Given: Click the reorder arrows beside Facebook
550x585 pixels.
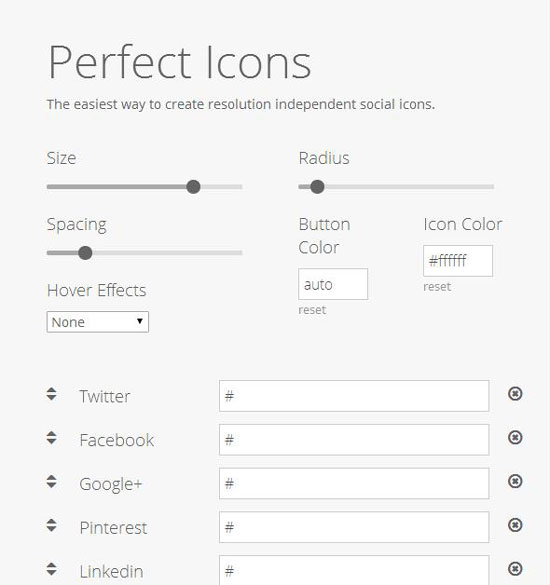Looking at the screenshot, I should click(x=51, y=438).
